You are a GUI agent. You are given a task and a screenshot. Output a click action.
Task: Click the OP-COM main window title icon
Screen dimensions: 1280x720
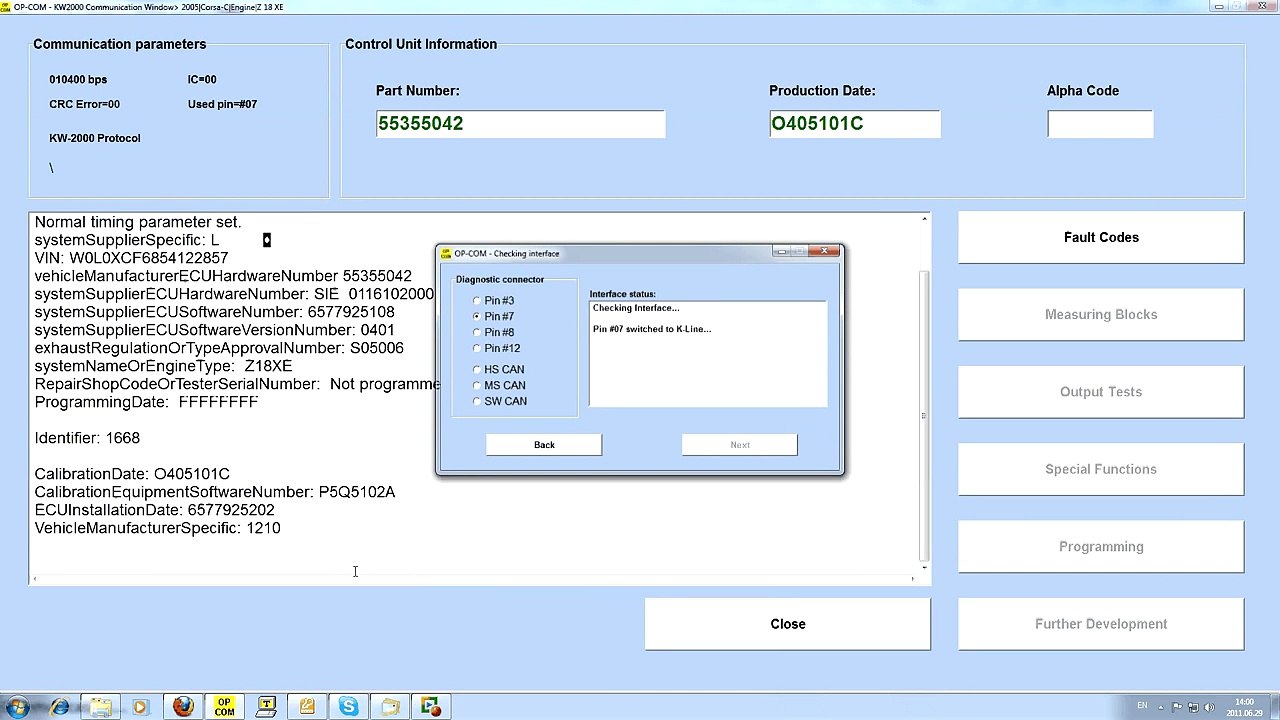(7, 7)
